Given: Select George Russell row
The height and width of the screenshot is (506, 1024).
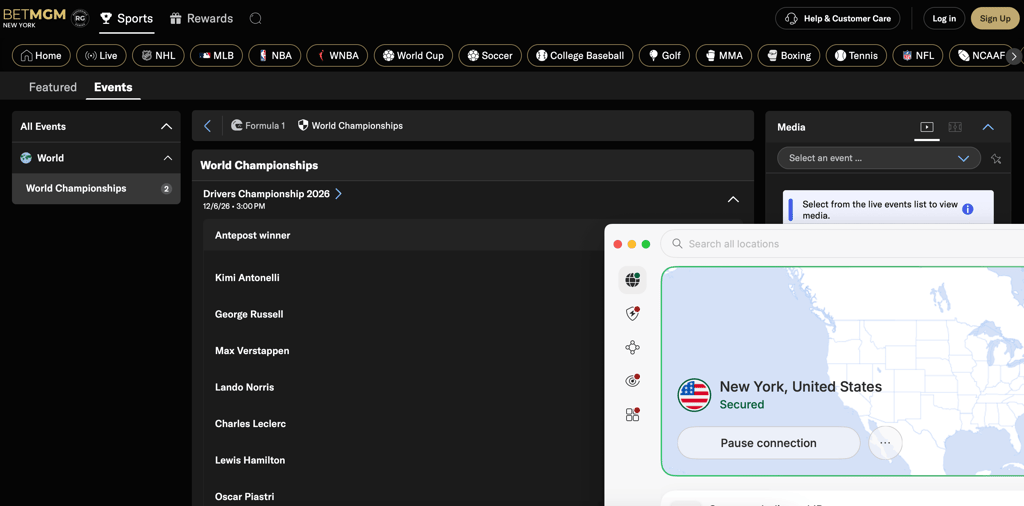Looking at the screenshot, I should point(404,315).
